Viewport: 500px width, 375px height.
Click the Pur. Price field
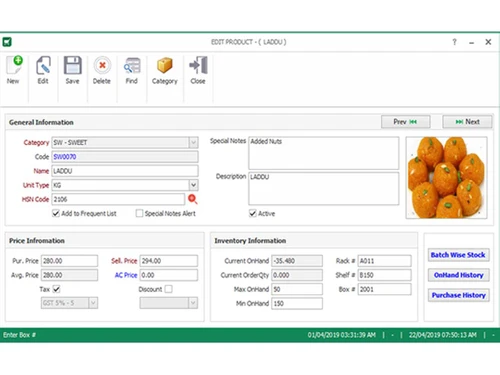click(69, 261)
